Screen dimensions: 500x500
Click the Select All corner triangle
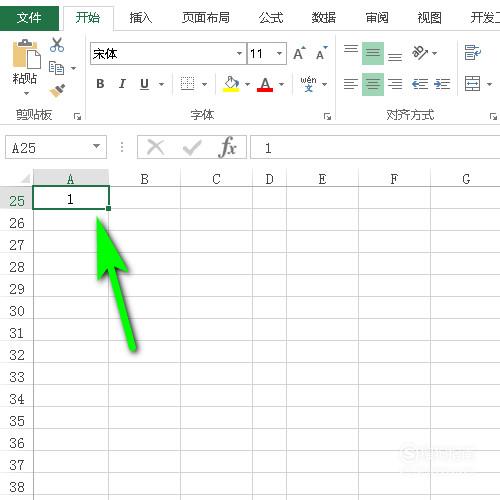[x=26, y=179]
